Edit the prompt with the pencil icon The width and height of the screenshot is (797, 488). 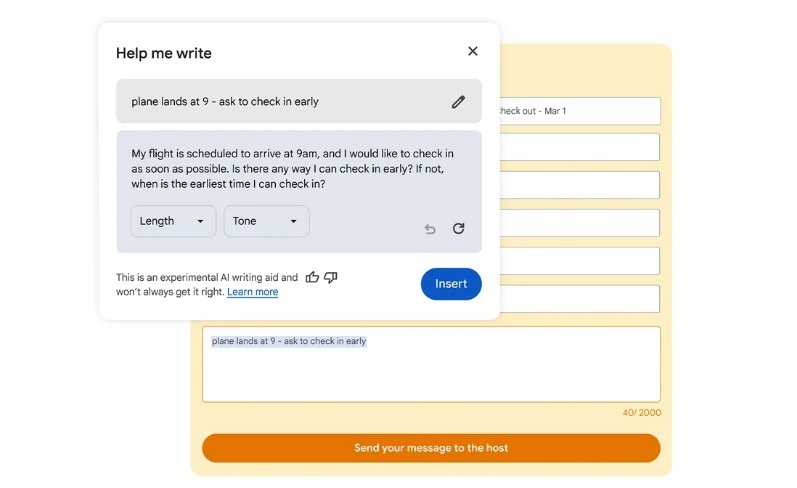coord(458,101)
